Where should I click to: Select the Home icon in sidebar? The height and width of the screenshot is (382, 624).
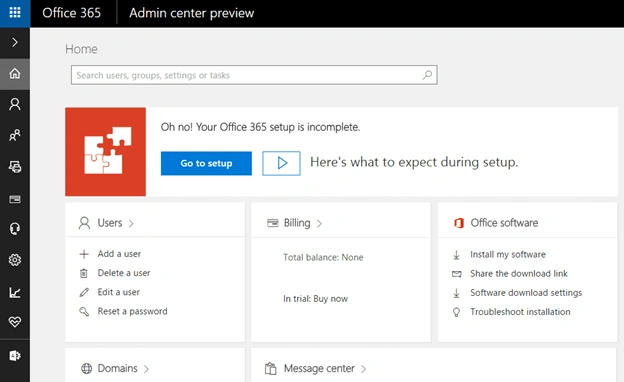coord(15,74)
